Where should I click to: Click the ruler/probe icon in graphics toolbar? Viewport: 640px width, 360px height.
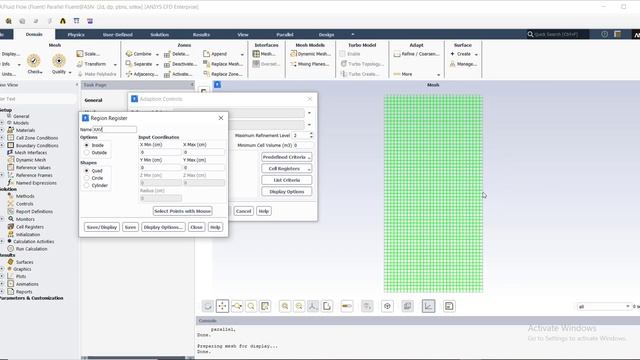(347, 306)
